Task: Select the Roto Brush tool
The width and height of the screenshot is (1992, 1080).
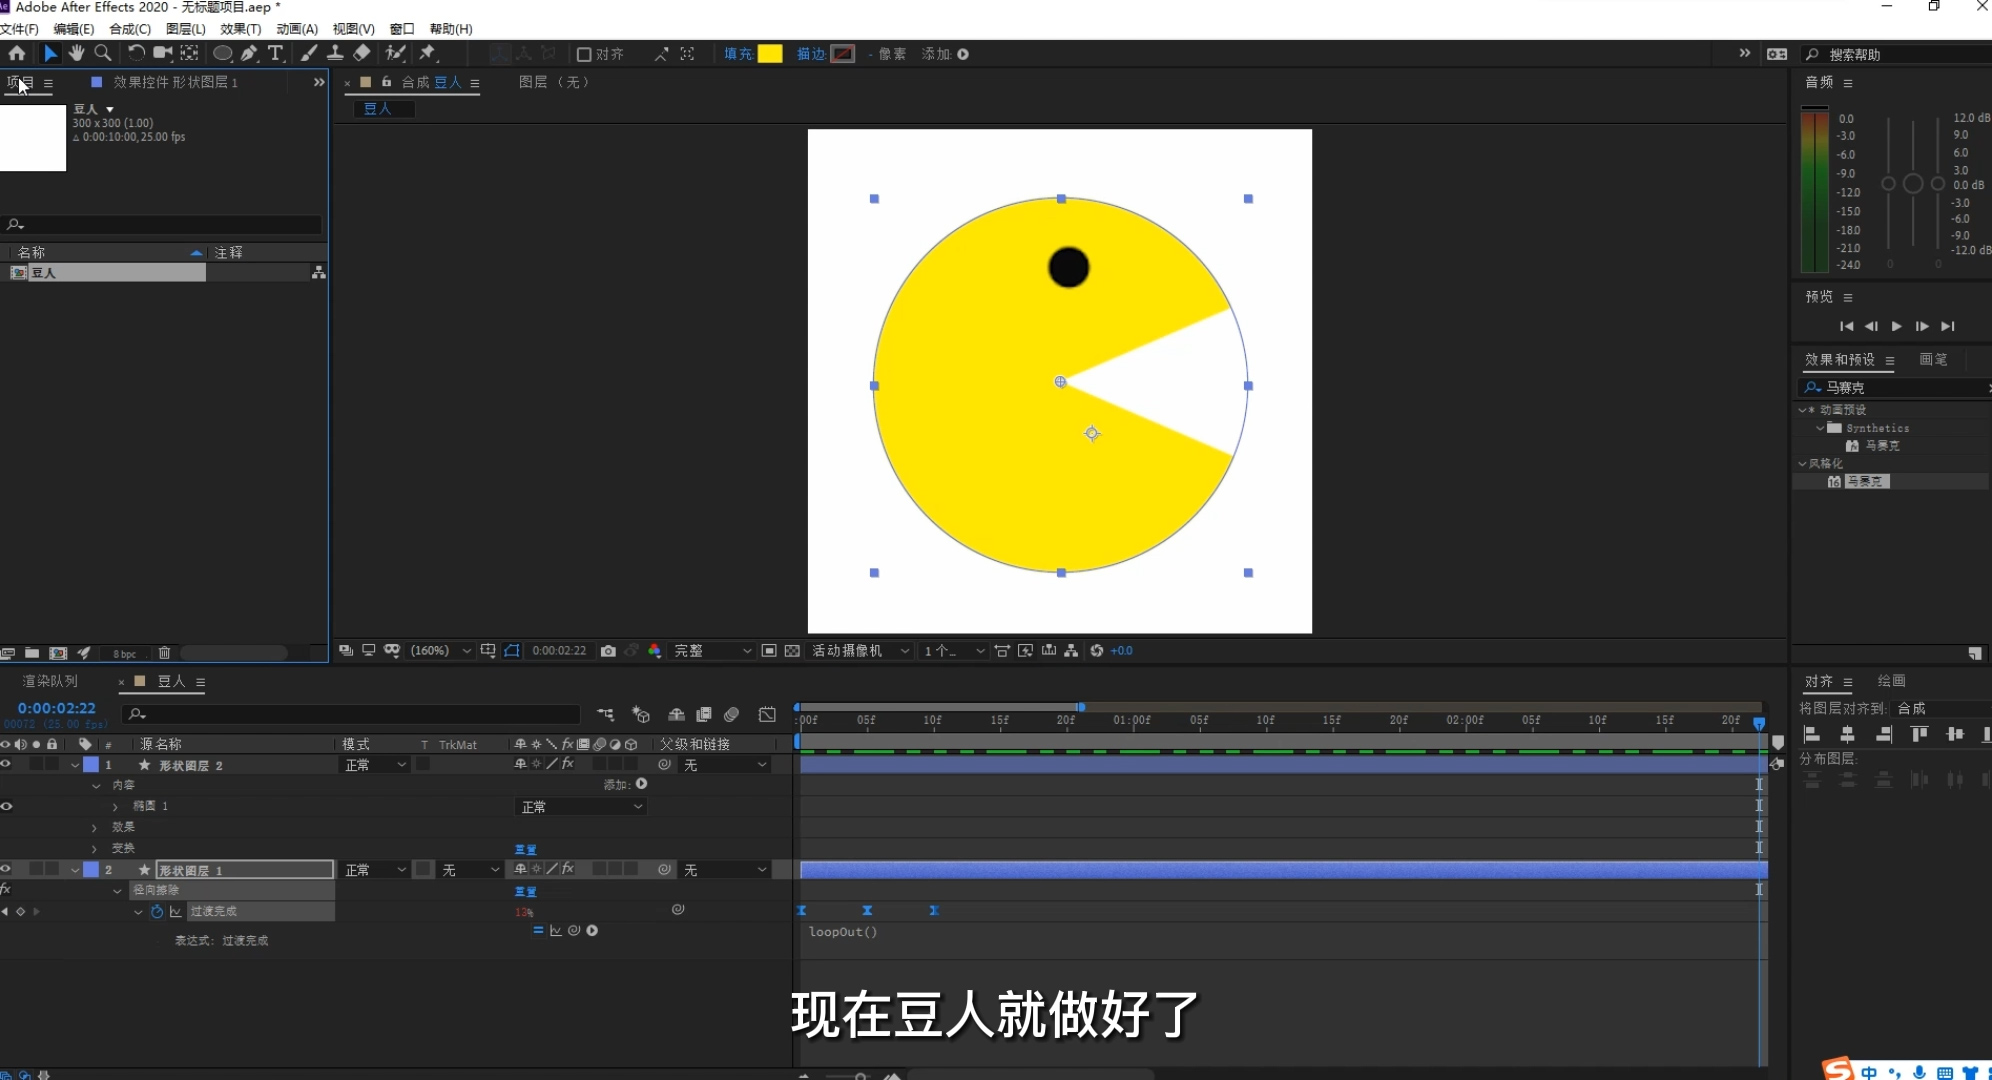Action: (x=396, y=53)
